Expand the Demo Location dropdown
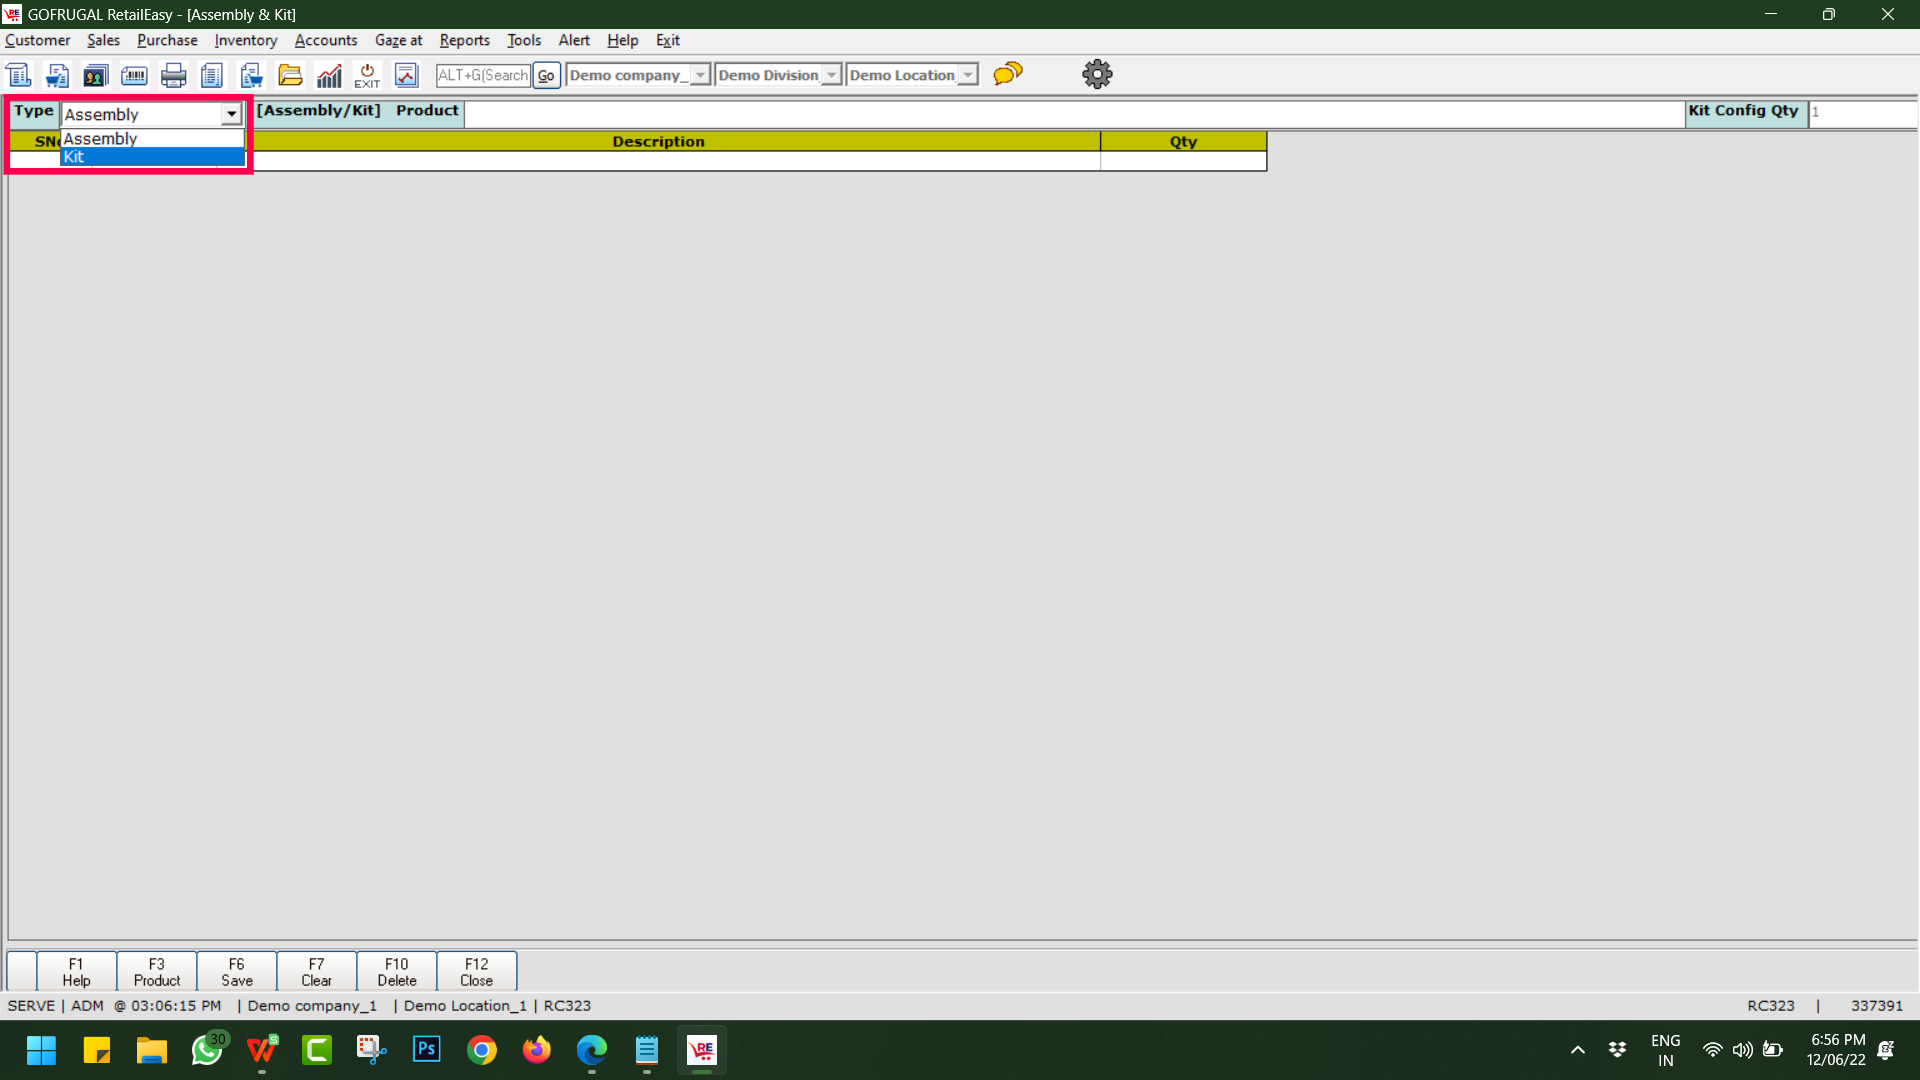The image size is (1920, 1080). [x=967, y=75]
